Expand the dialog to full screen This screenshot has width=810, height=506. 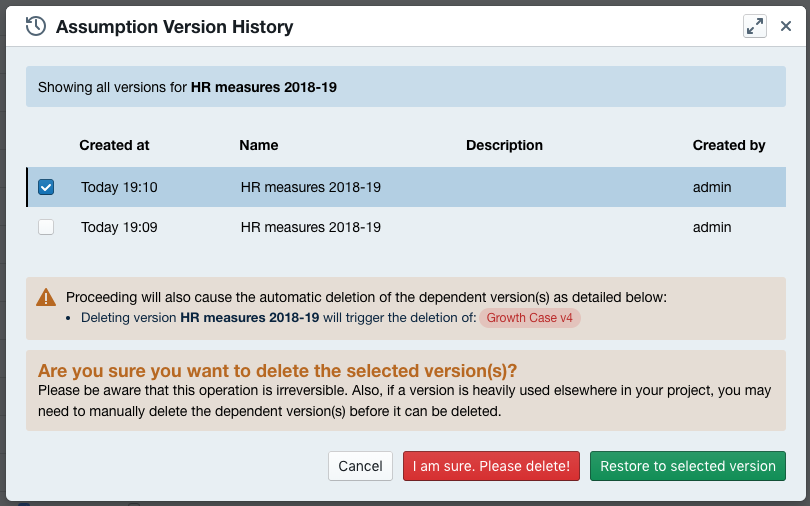coord(755,27)
